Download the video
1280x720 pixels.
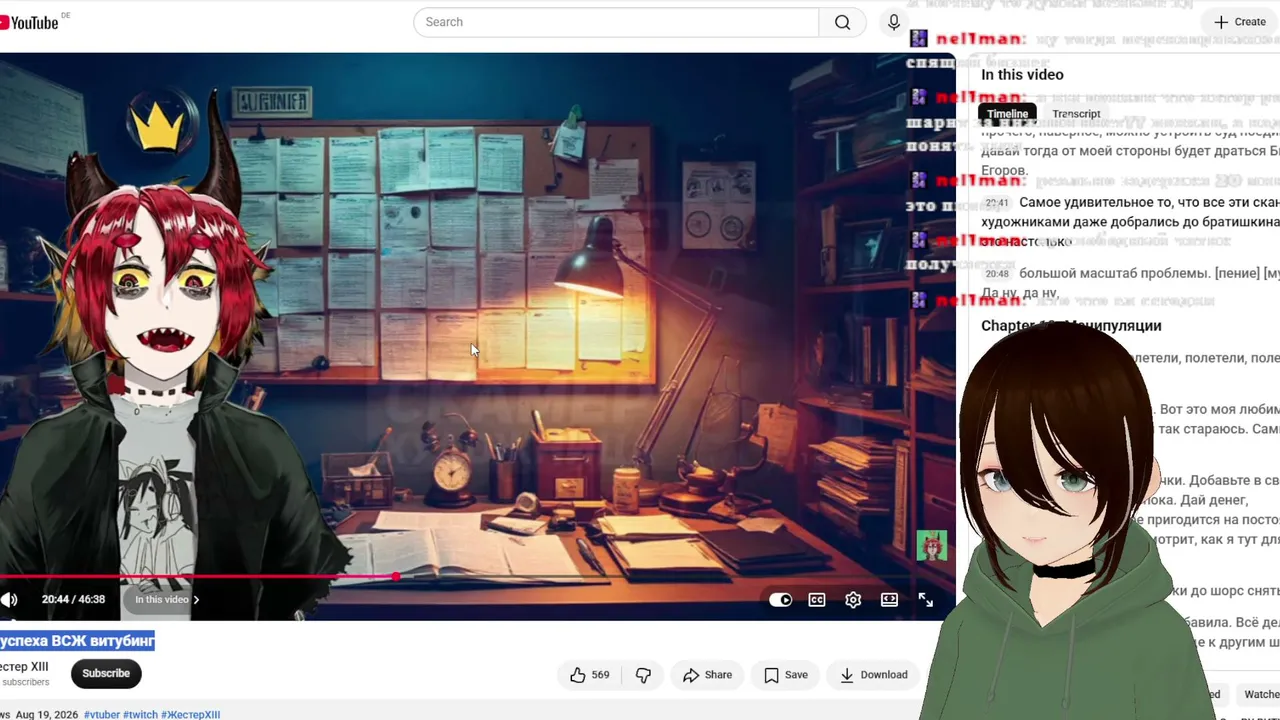874,675
